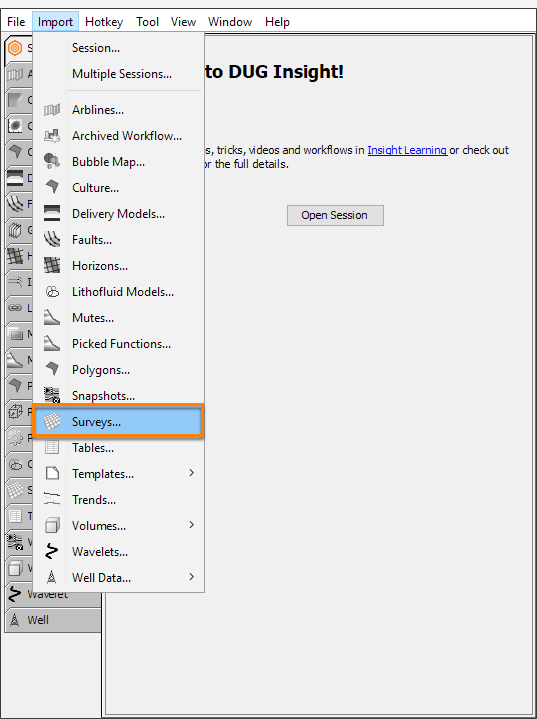Close the open Import menu
Viewport: 537px width, 719px height.
55,22
